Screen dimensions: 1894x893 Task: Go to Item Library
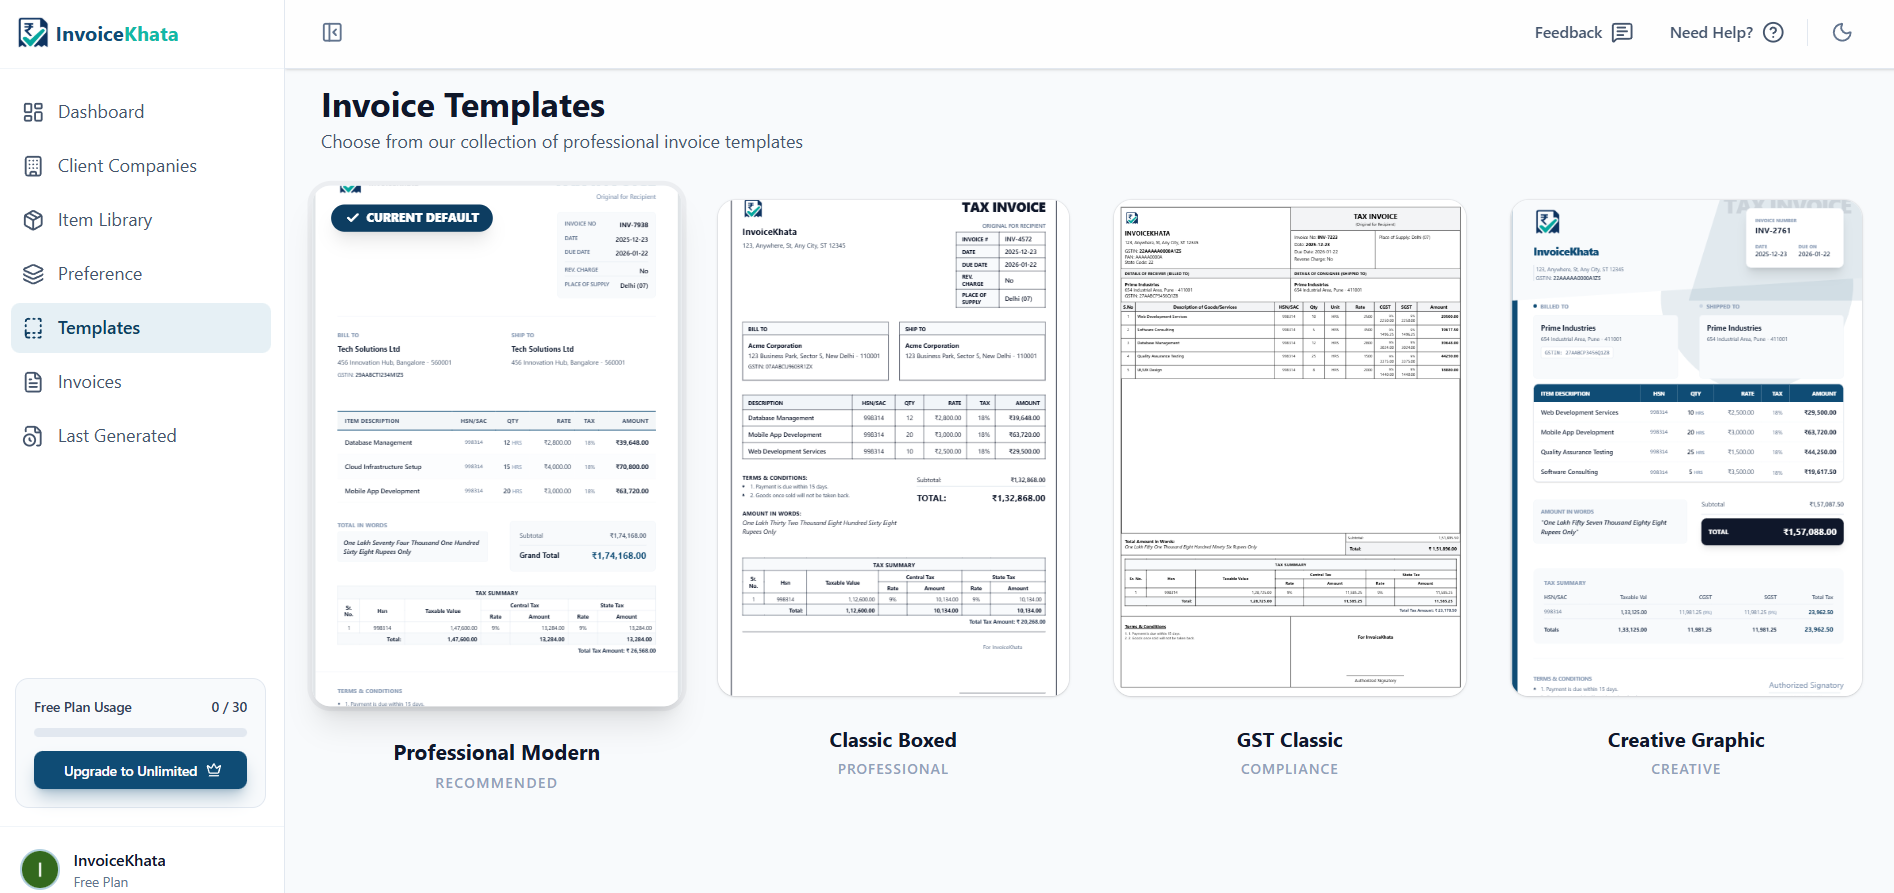[141, 220]
